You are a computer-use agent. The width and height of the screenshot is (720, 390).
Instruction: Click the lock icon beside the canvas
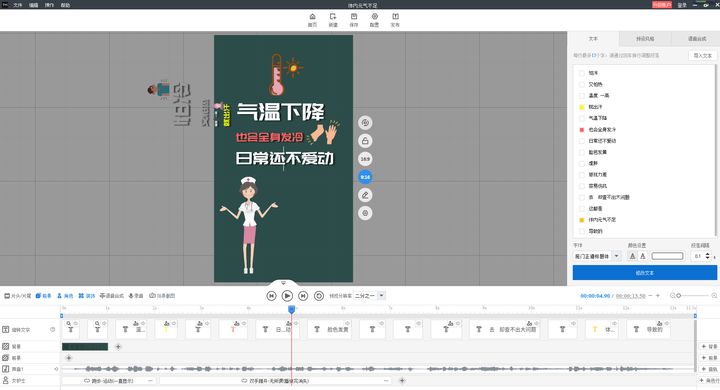click(x=365, y=141)
